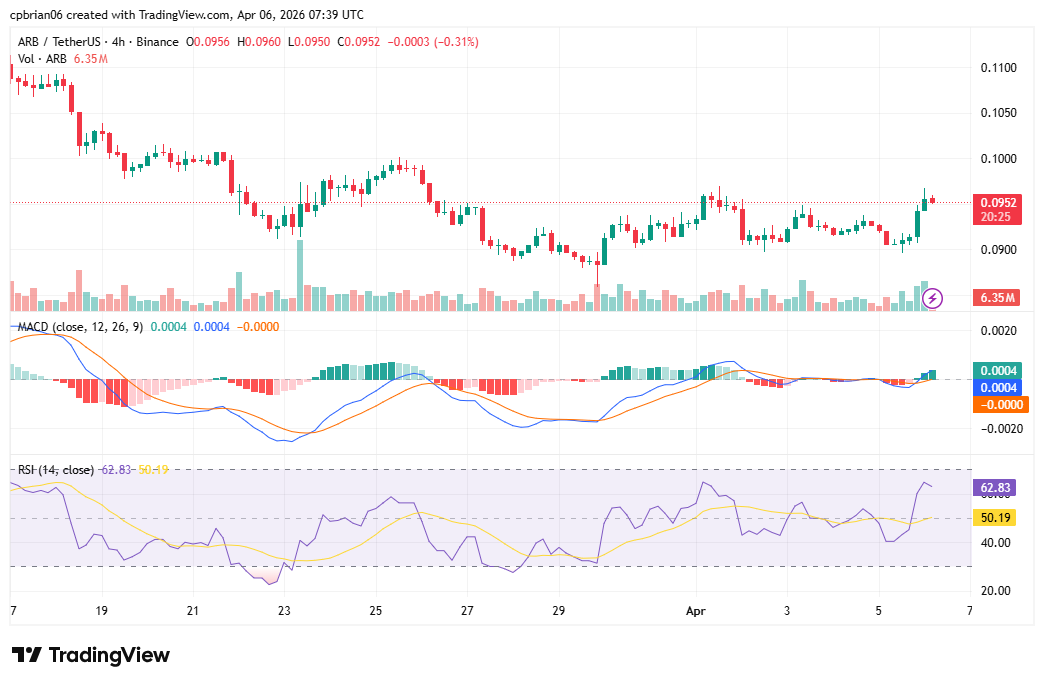Click the 20.00 level on the RSI scale
This screenshot has height=685, width=1044.
click(998, 591)
